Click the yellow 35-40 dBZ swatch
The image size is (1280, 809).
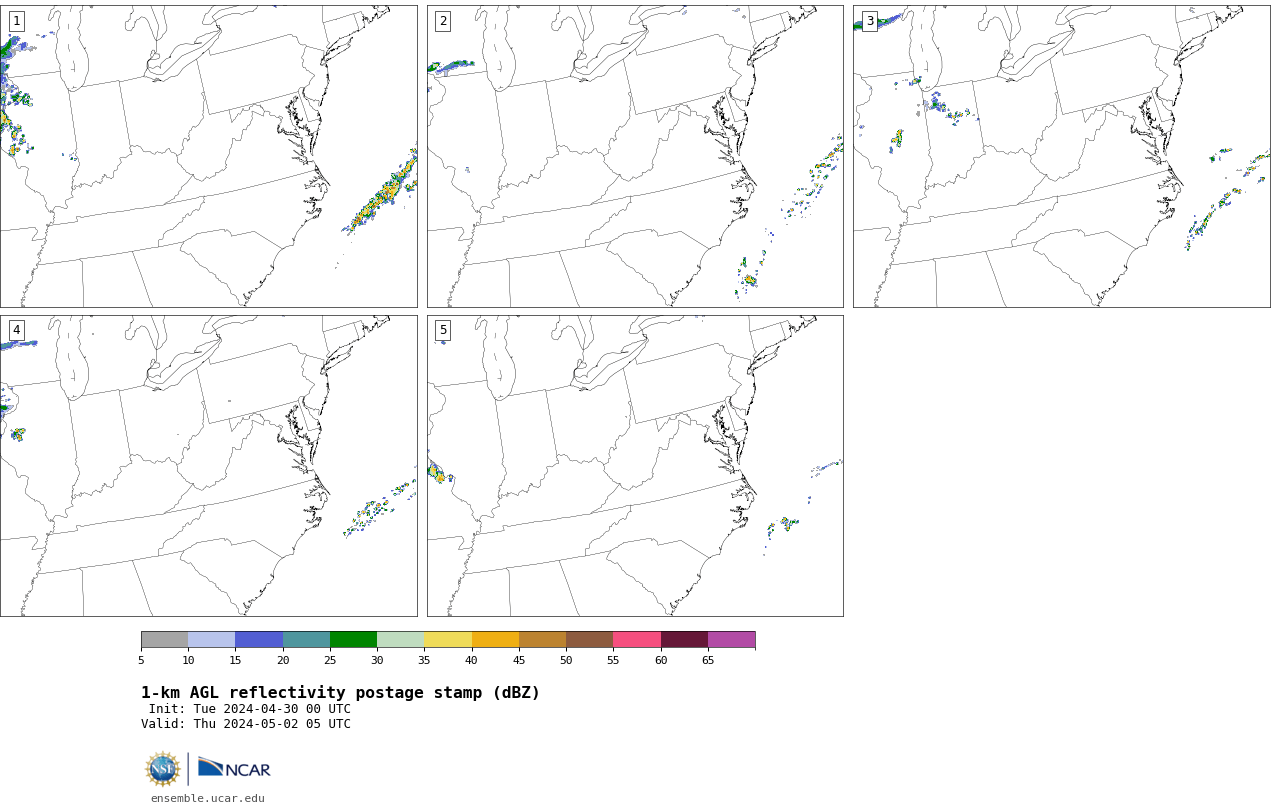[448, 640]
